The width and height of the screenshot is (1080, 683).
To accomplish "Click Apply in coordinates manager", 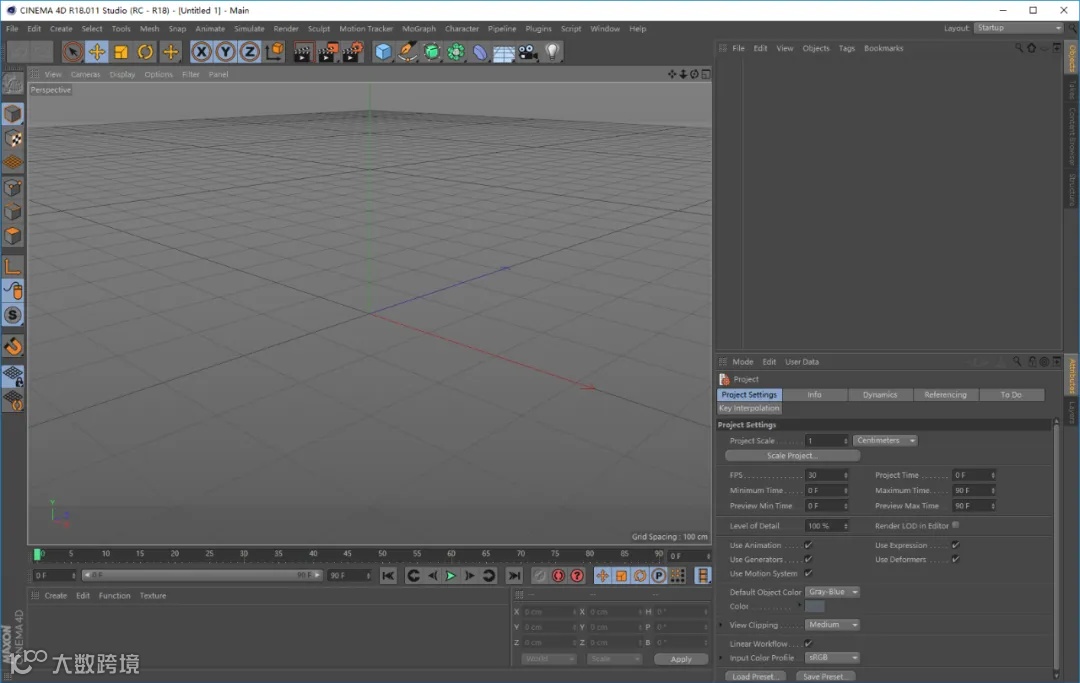I will [x=681, y=660].
